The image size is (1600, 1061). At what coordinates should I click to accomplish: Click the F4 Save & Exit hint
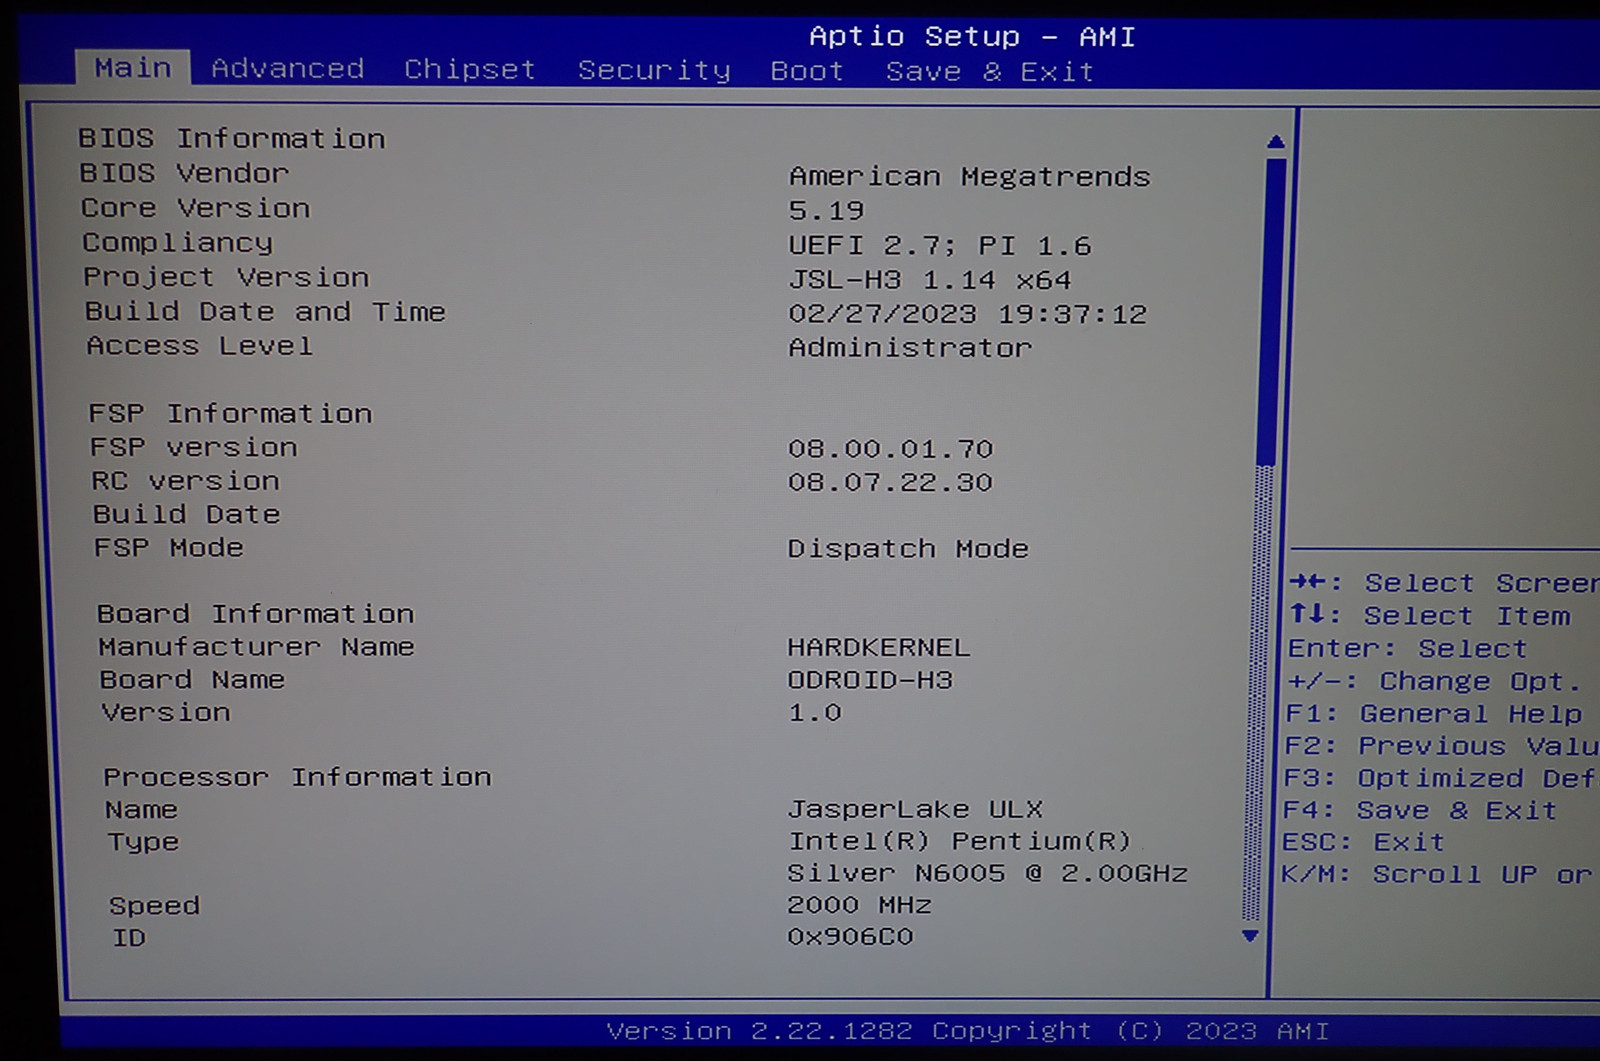click(x=1419, y=810)
